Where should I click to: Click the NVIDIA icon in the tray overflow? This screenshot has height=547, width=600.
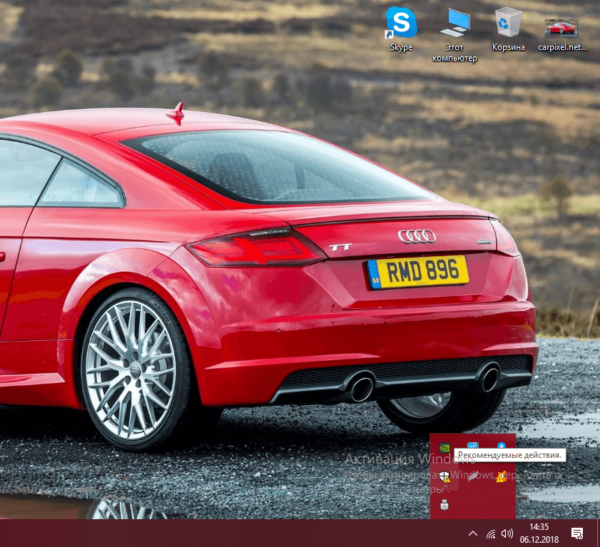[444, 447]
